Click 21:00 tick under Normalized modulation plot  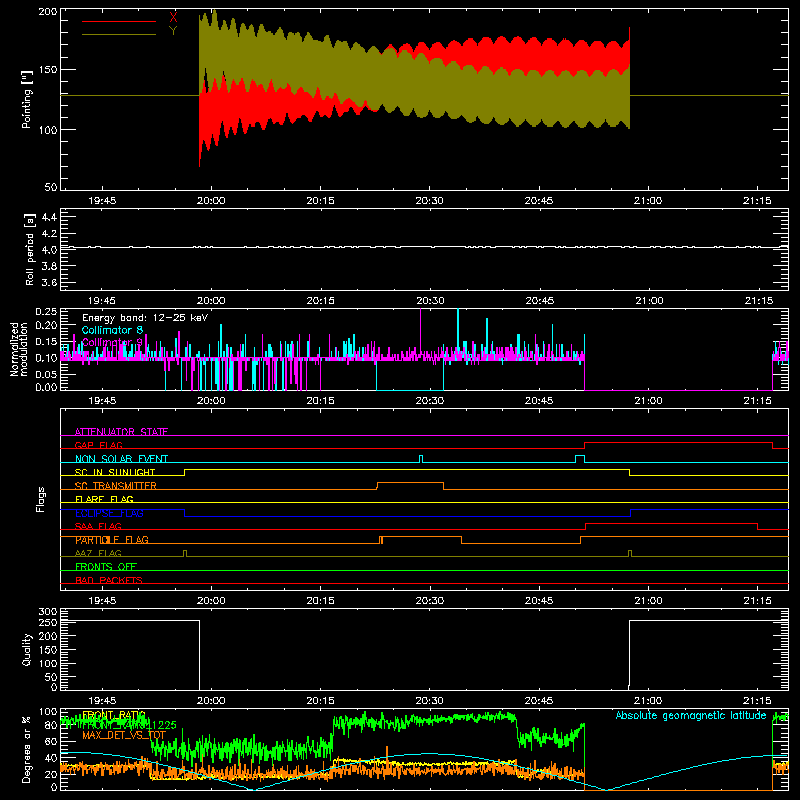pyautogui.click(x=648, y=401)
